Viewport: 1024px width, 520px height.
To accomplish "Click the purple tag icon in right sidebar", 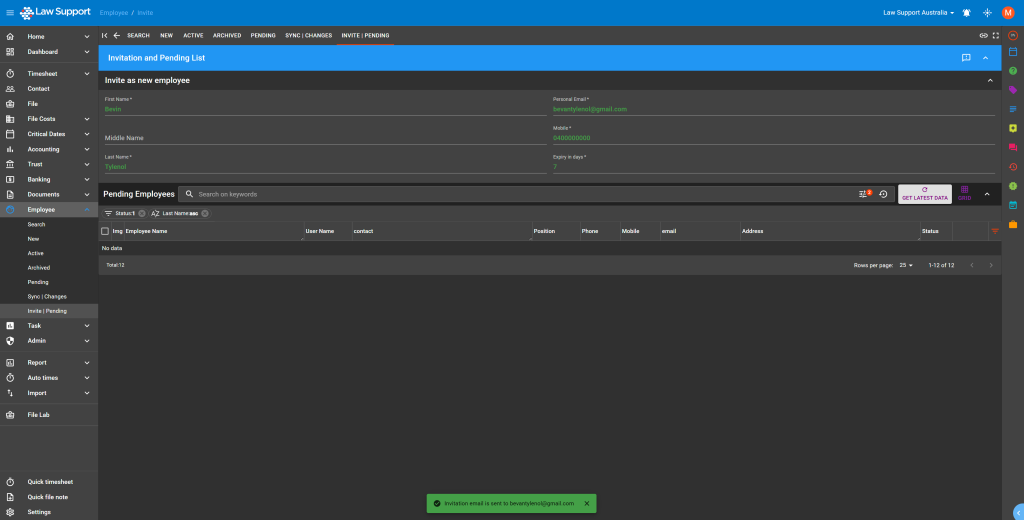I will [1013, 89].
